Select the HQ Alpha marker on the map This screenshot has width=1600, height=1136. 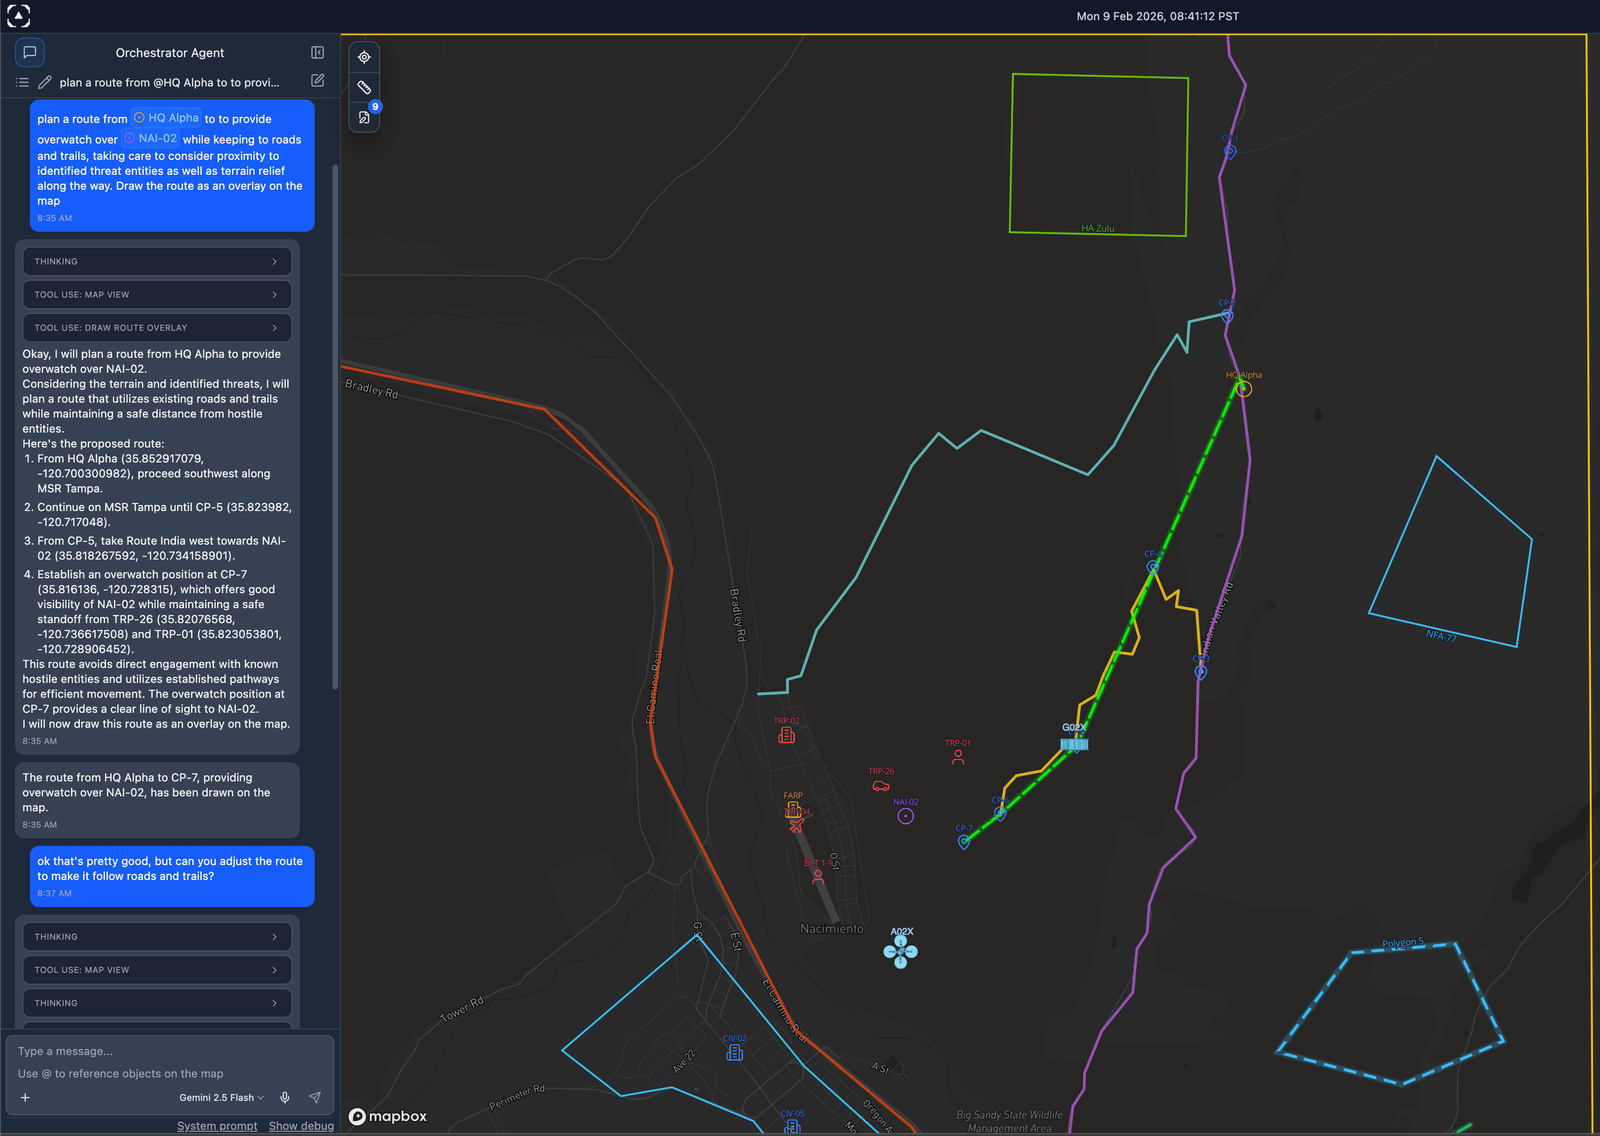pos(1242,389)
